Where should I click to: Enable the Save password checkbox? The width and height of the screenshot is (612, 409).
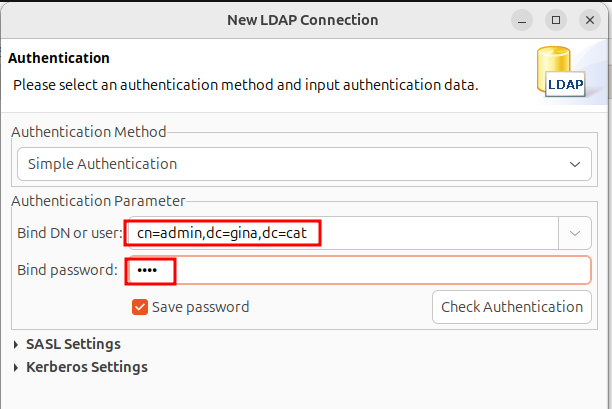[x=140, y=307]
